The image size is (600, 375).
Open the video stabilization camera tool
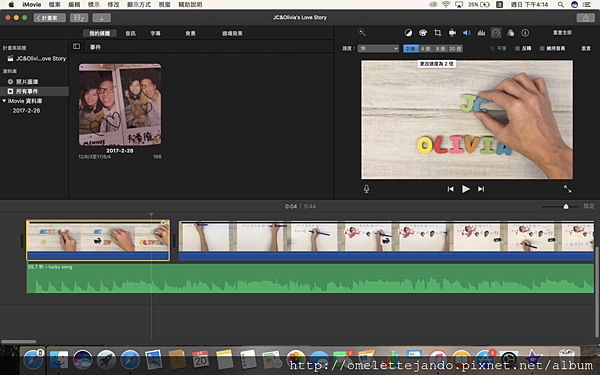tap(452, 33)
